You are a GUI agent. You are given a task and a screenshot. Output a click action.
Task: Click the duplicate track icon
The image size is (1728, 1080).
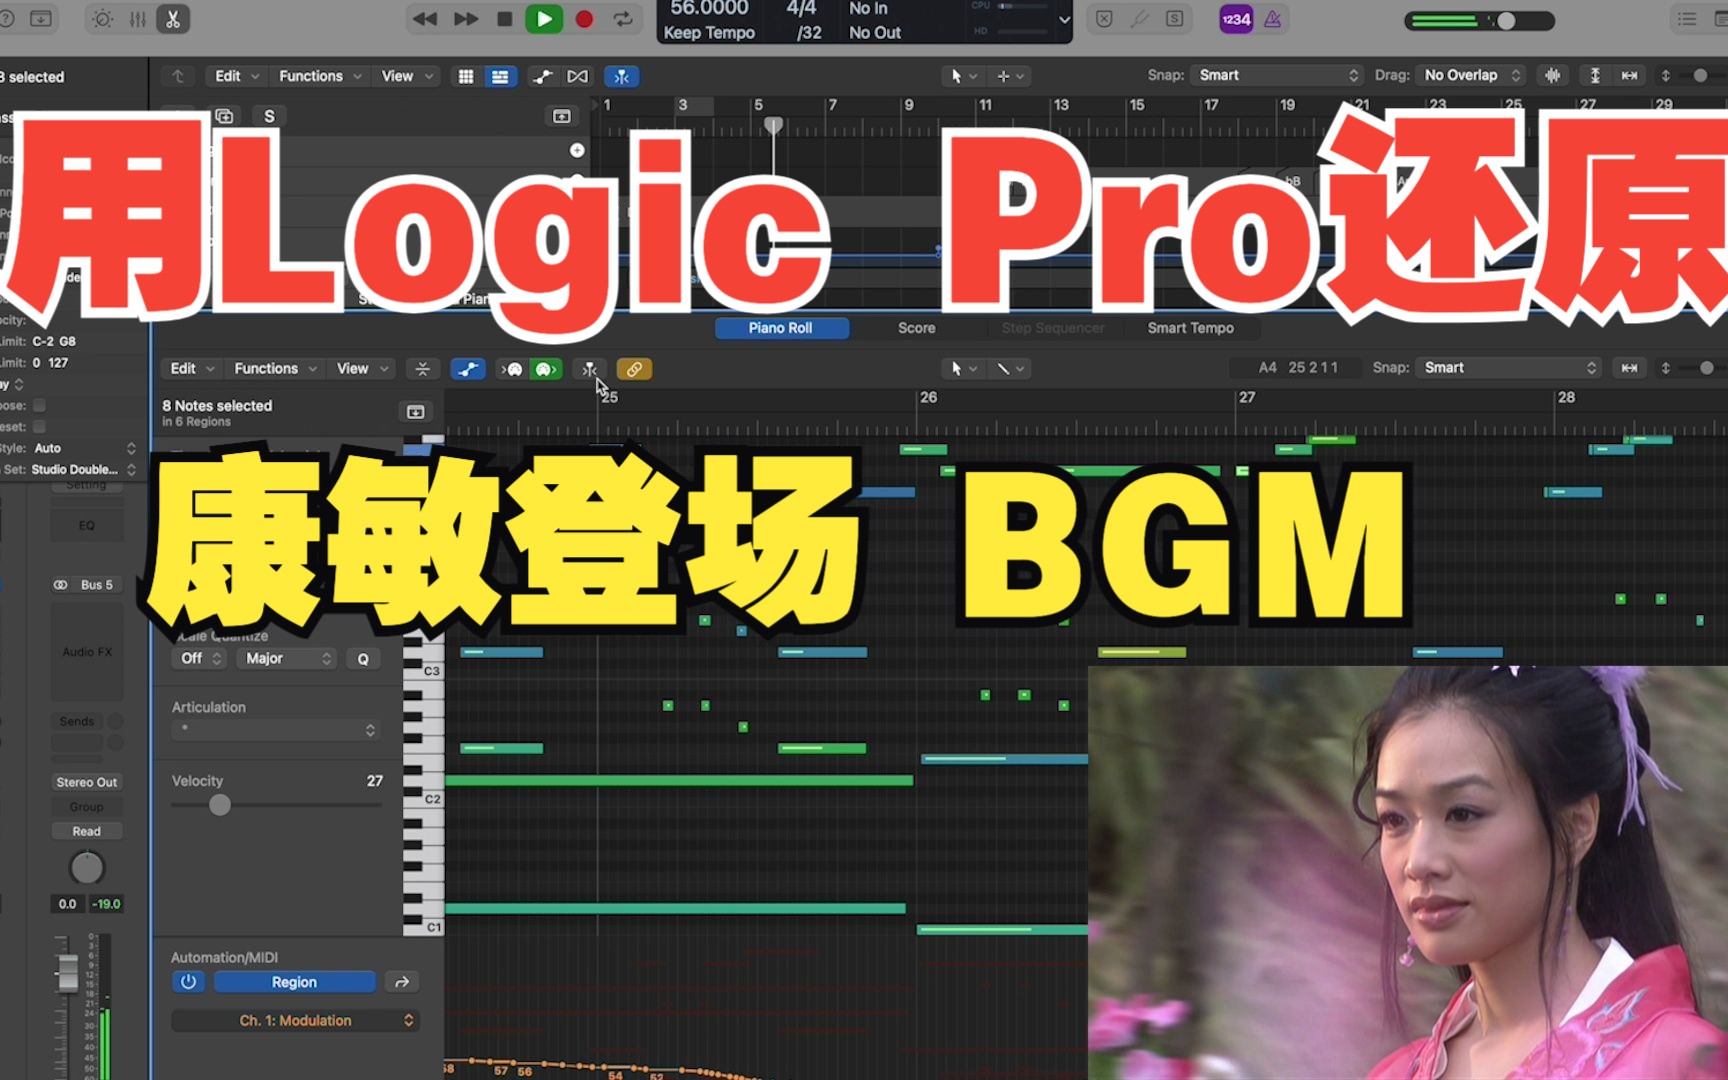pos(225,116)
